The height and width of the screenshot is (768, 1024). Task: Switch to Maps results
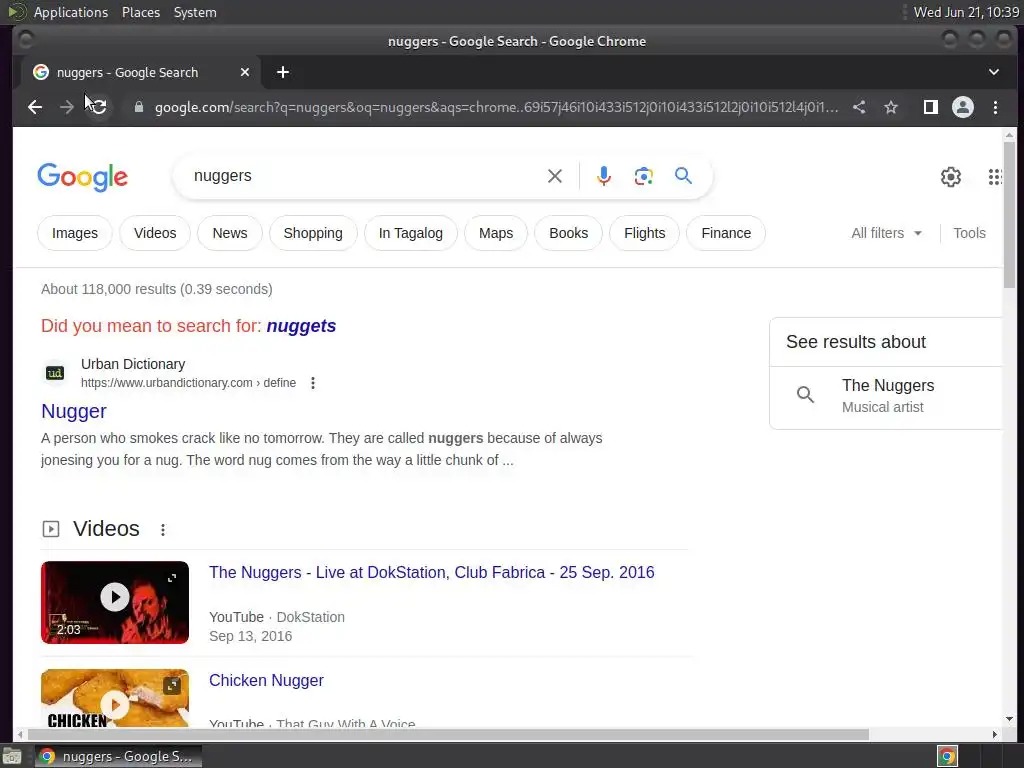[496, 233]
